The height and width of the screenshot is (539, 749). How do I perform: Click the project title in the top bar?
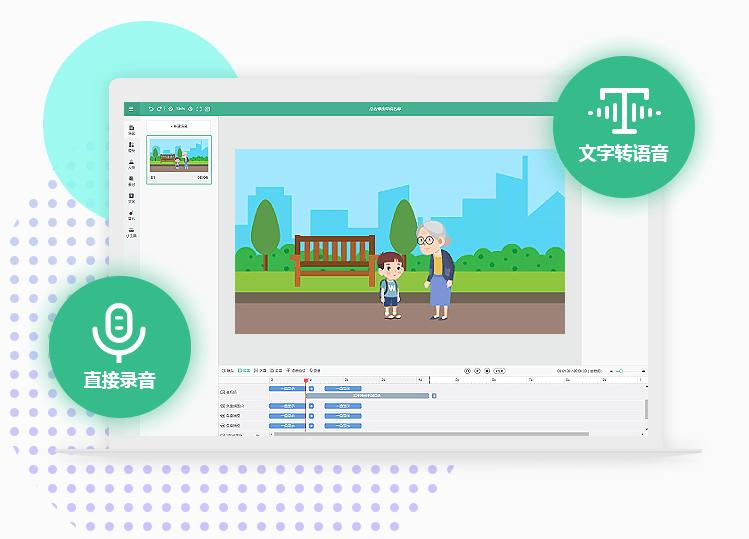tap(384, 108)
